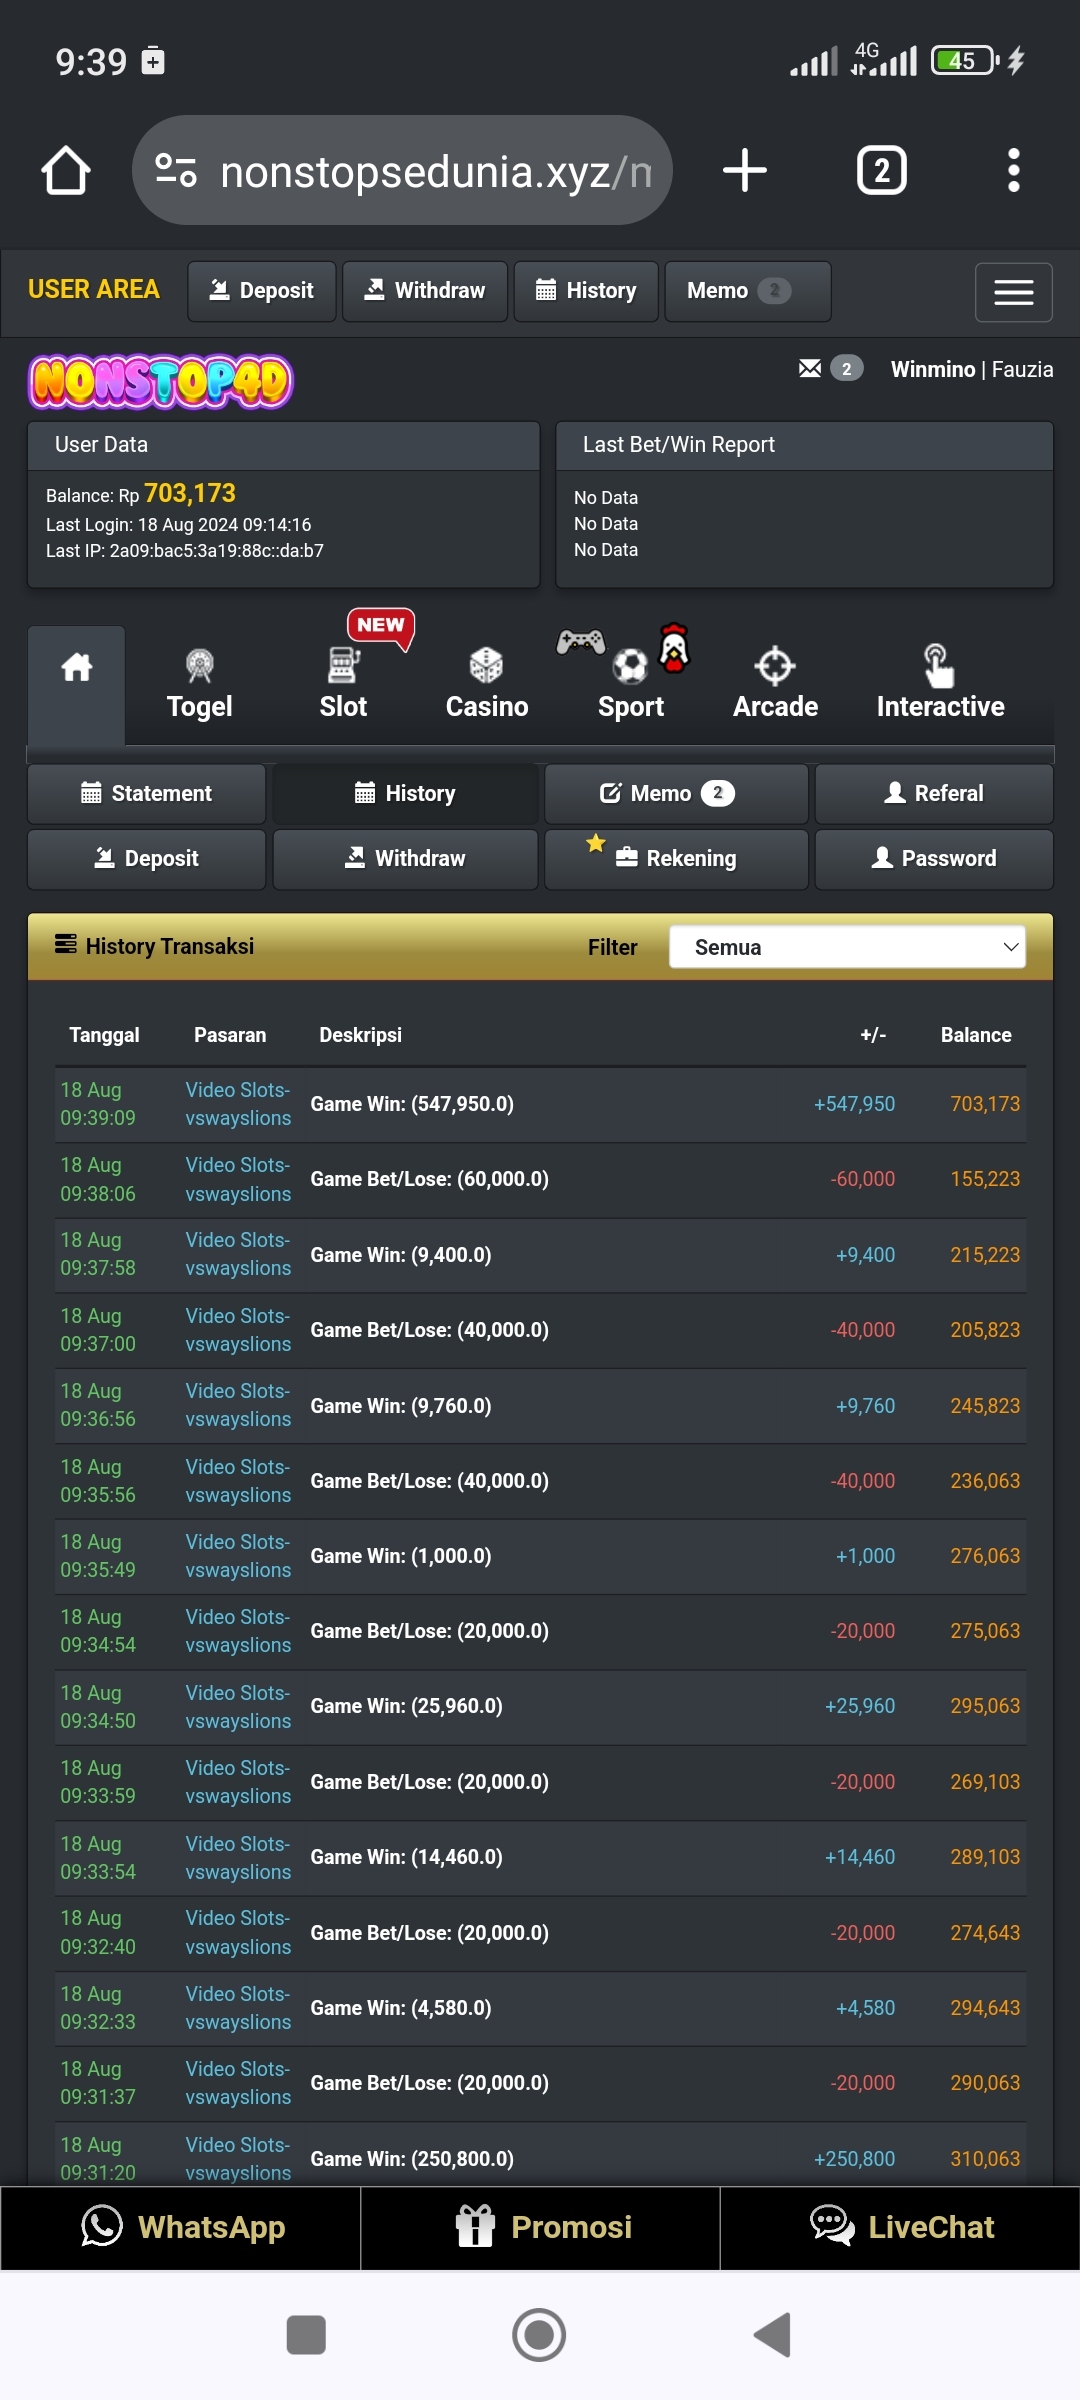Image resolution: width=1080 pixels, height=2400 pixels.
Task: Open the Statement page
Action: (x=147, y=794)
